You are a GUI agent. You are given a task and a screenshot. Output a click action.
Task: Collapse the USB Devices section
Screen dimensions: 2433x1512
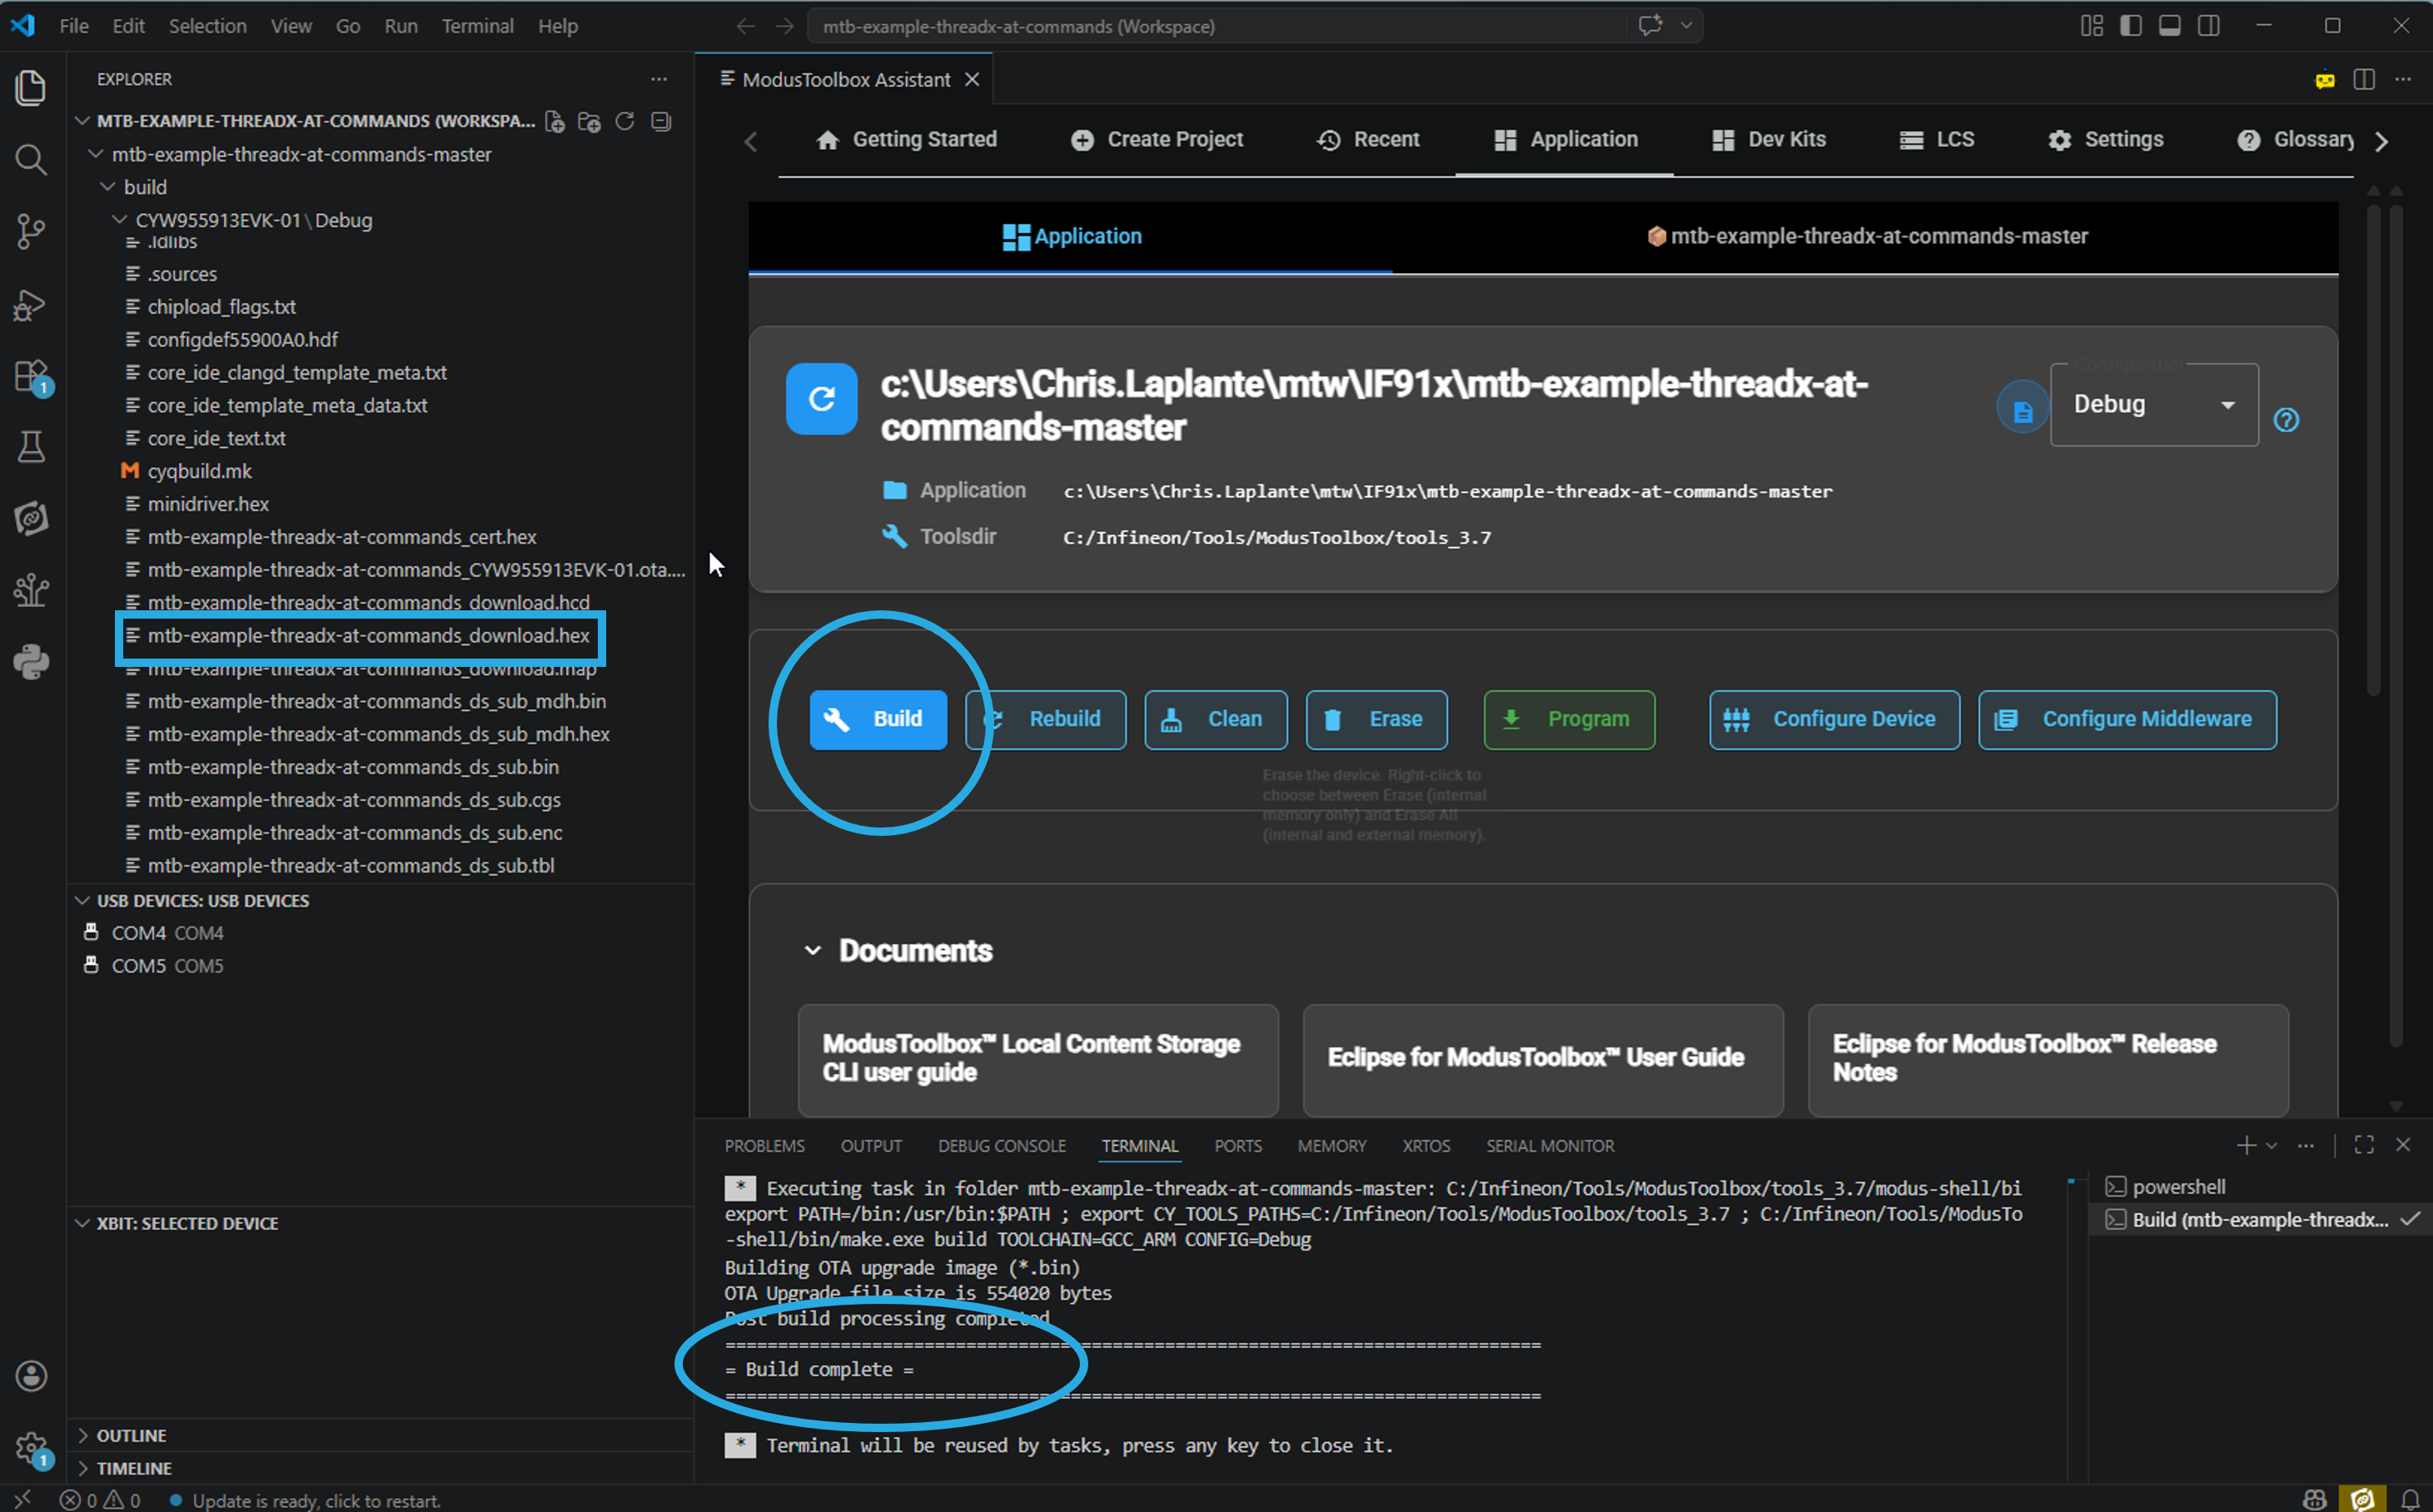click(x=83, y=901)
